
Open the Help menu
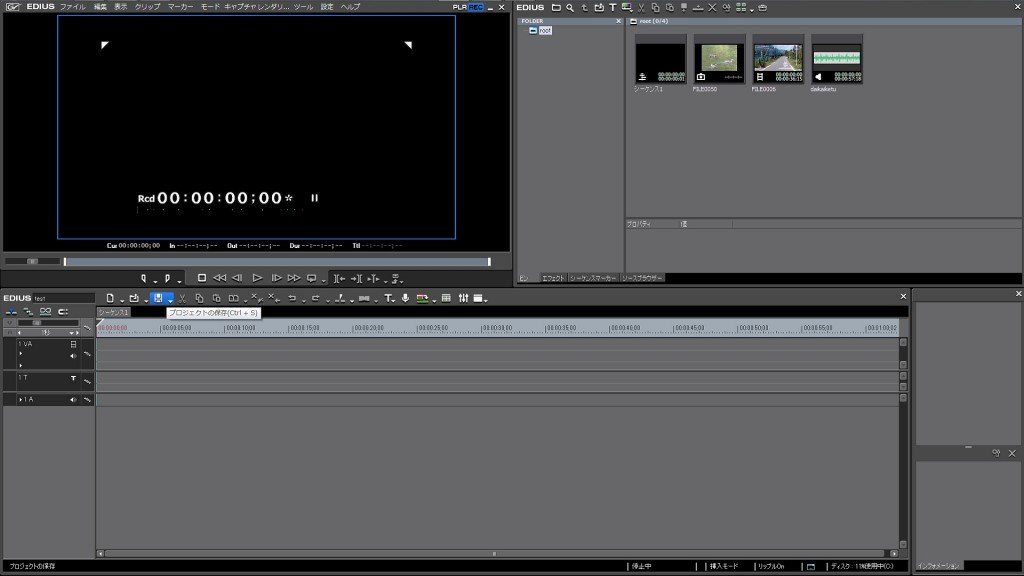(x=350, y=7)
